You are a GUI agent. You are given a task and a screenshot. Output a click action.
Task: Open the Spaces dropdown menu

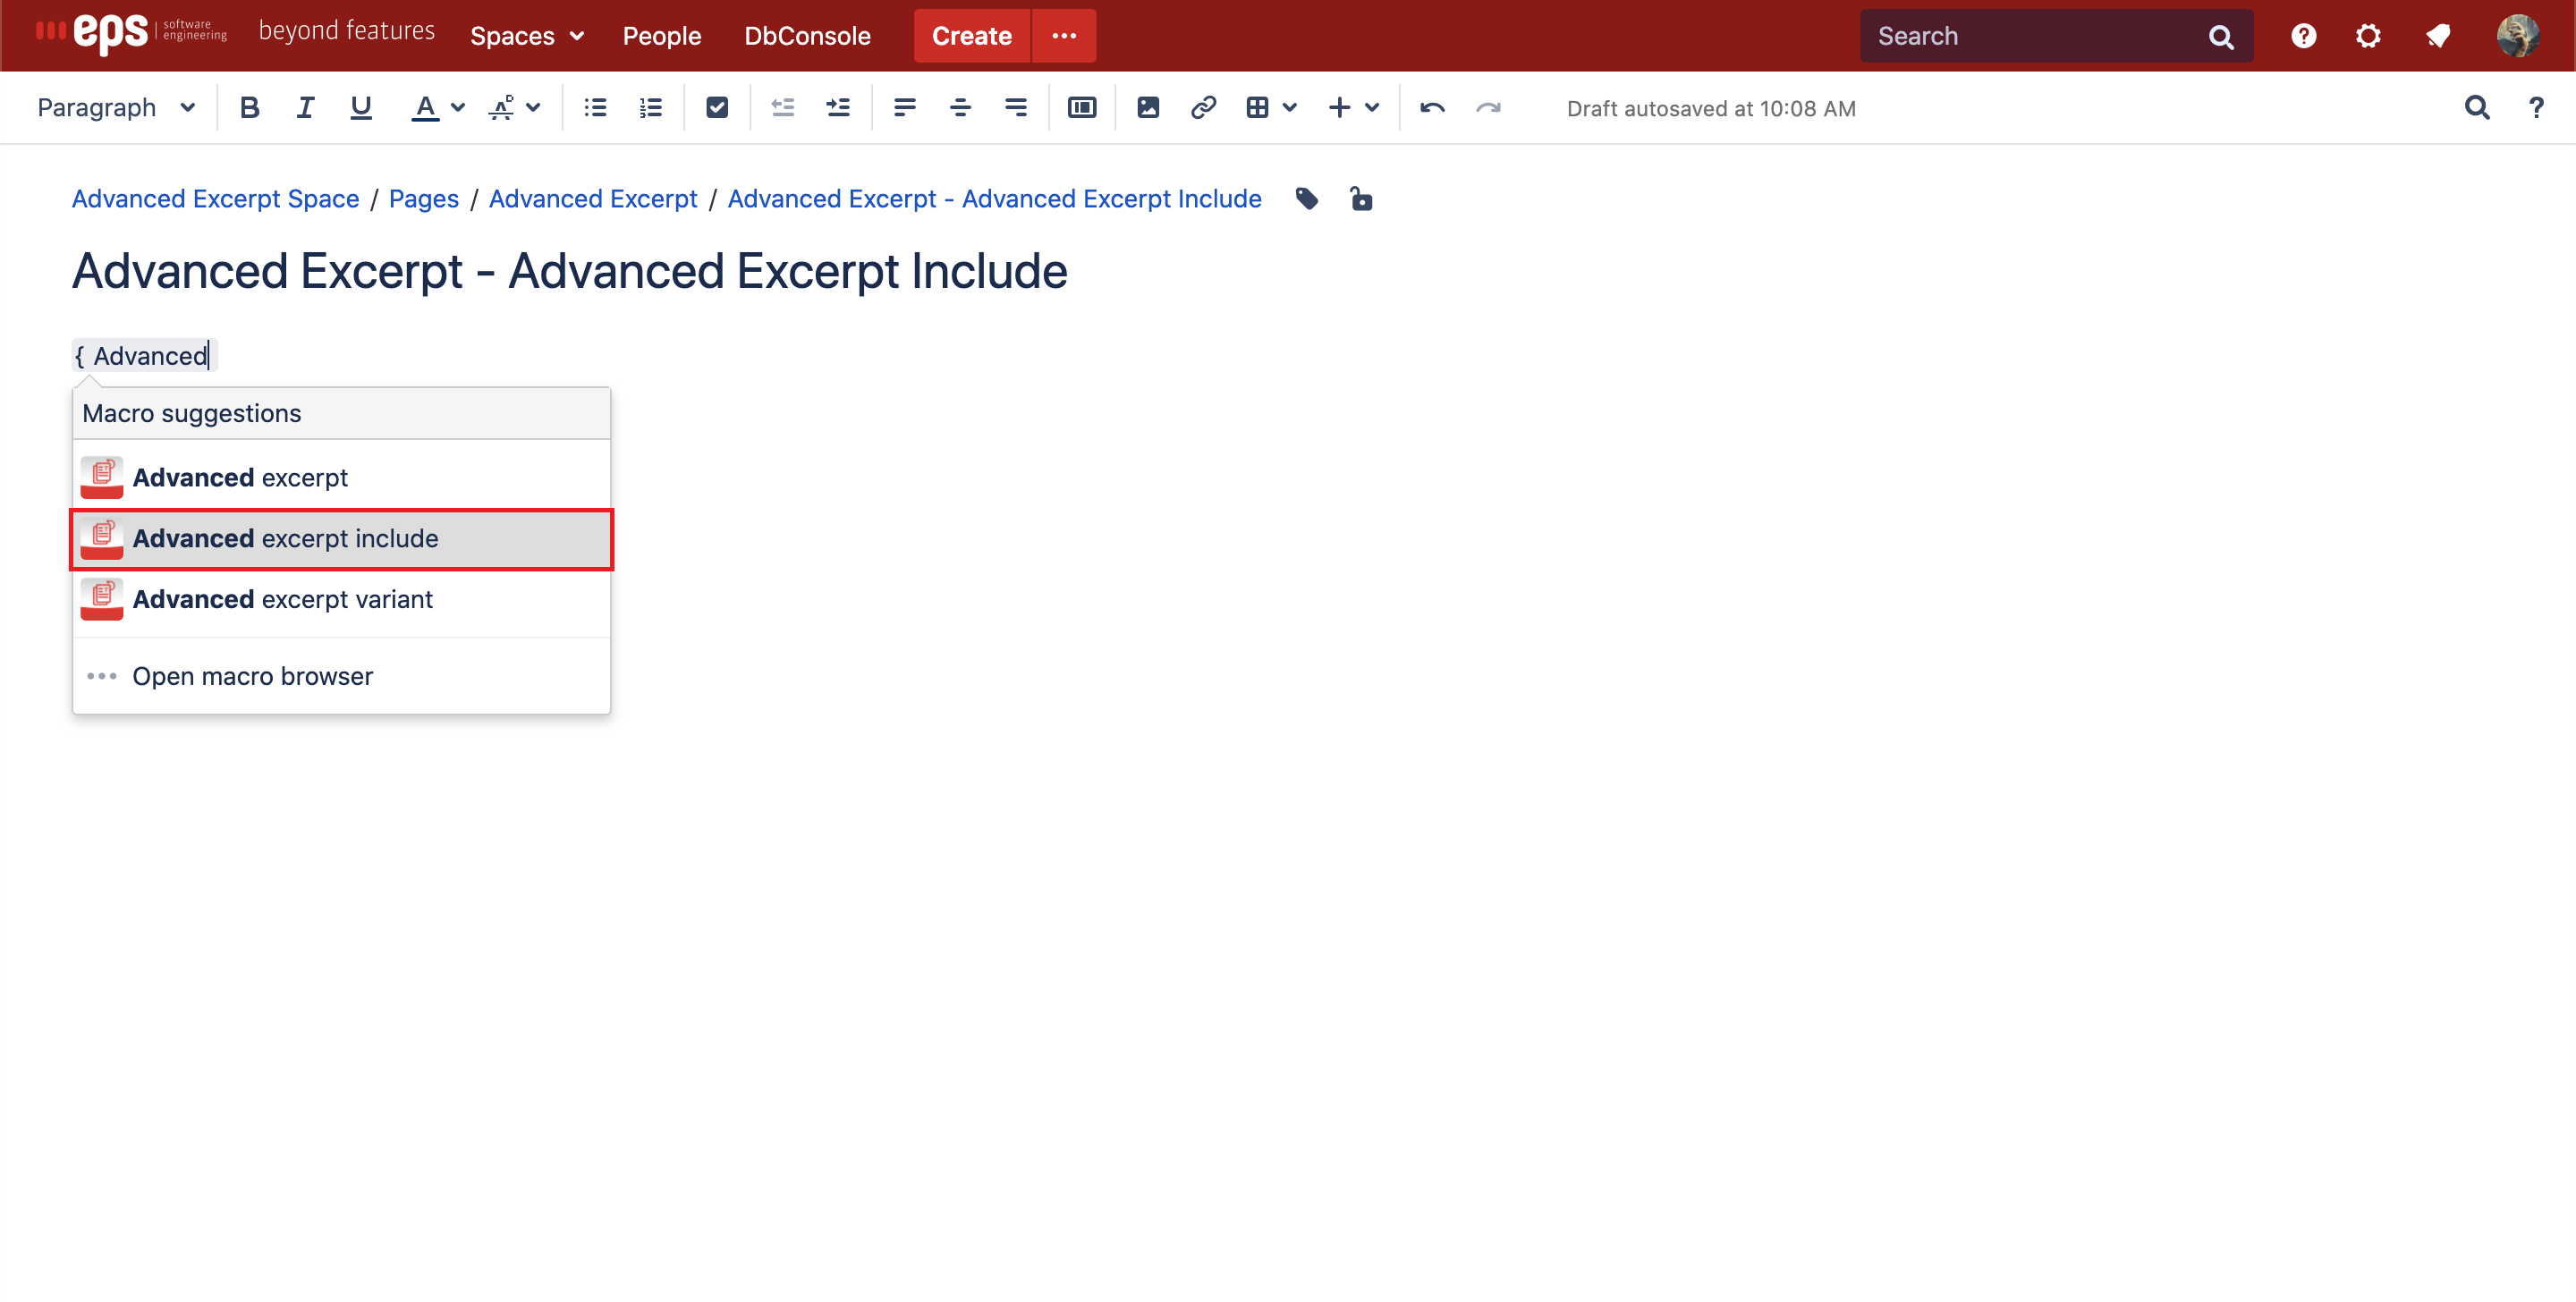point(526,36)
